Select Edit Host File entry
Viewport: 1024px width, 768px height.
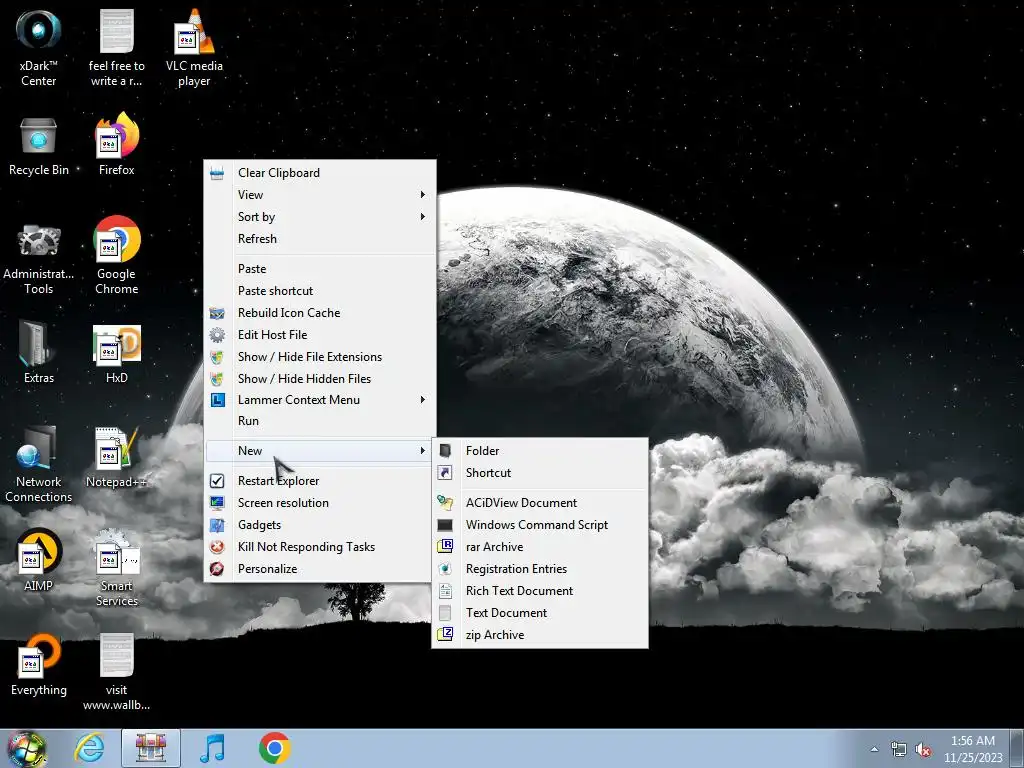[x=320, y=335]
